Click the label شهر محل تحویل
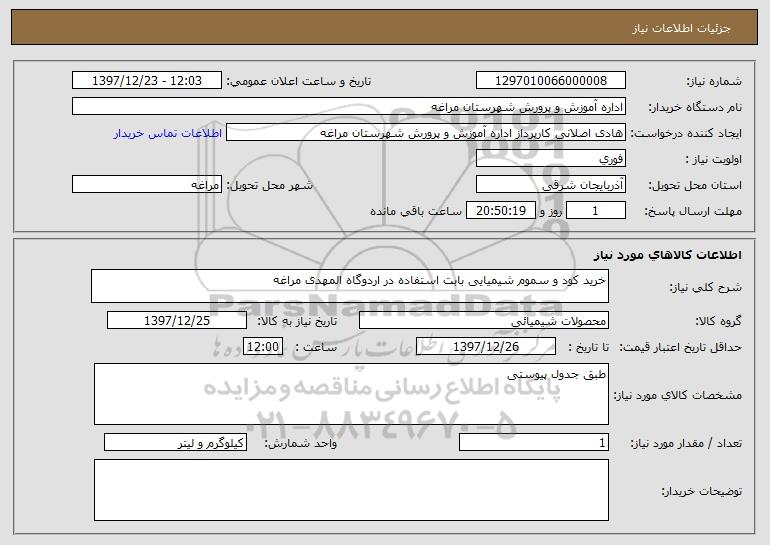Viewport: 770px width, 545px height. click(x=269, y=185)
